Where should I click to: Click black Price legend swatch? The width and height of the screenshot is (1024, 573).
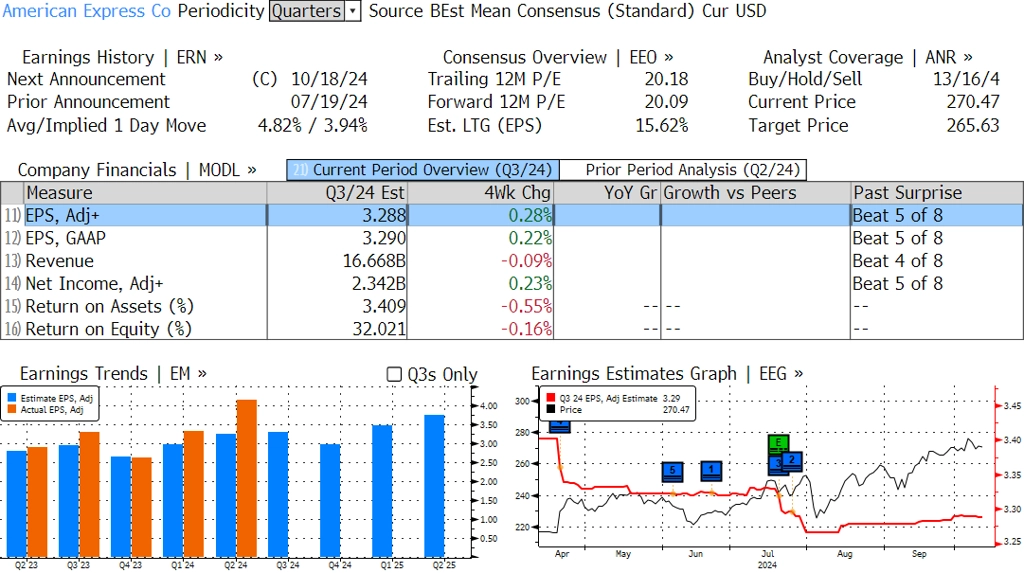[x=551, y=410]
